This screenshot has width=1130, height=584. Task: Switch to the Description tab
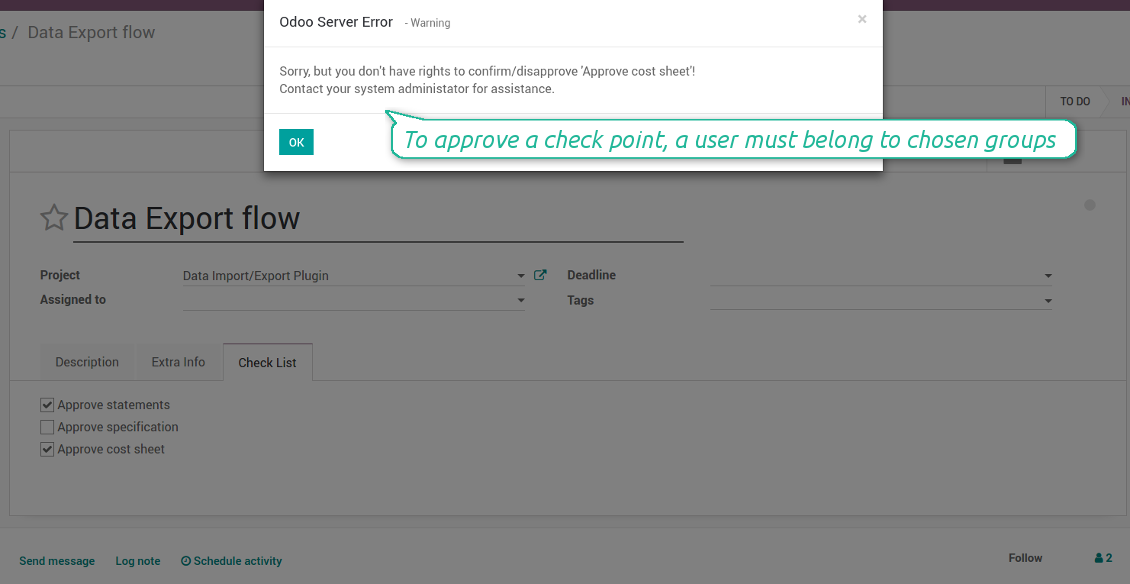point(87,362)
